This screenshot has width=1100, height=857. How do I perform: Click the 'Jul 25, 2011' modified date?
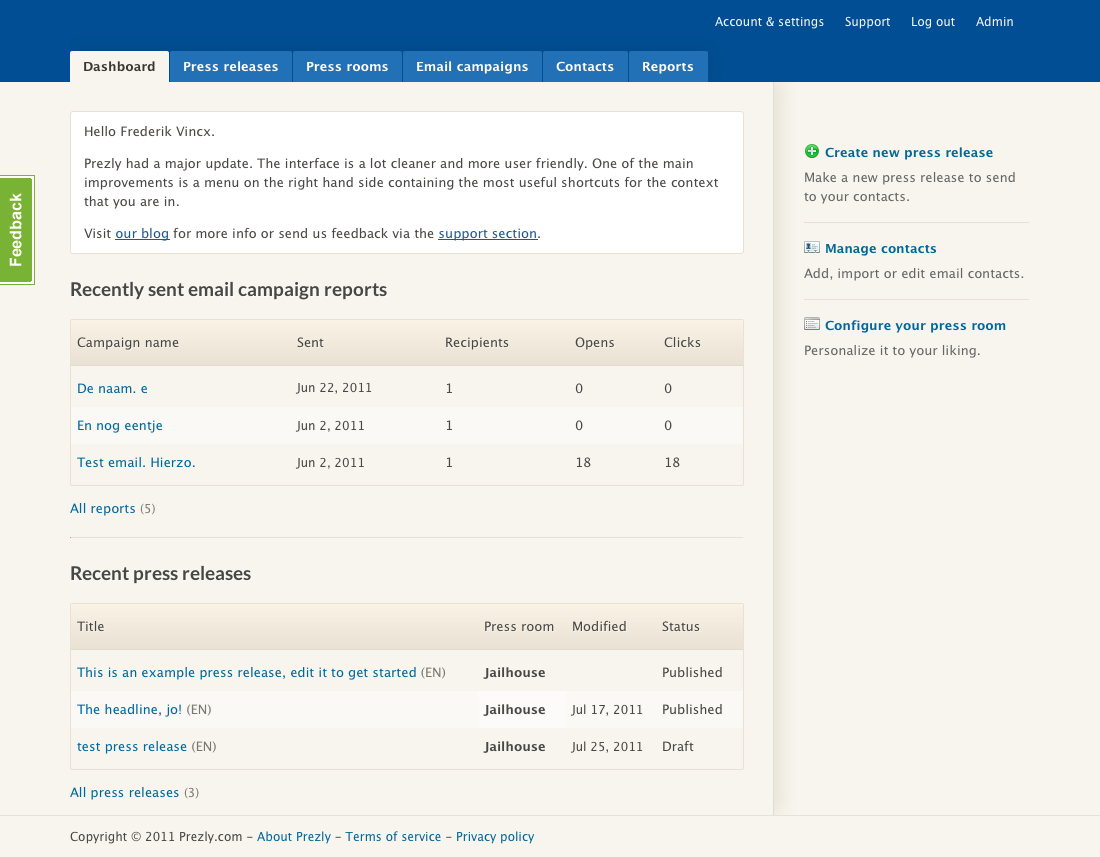(607, 747)
